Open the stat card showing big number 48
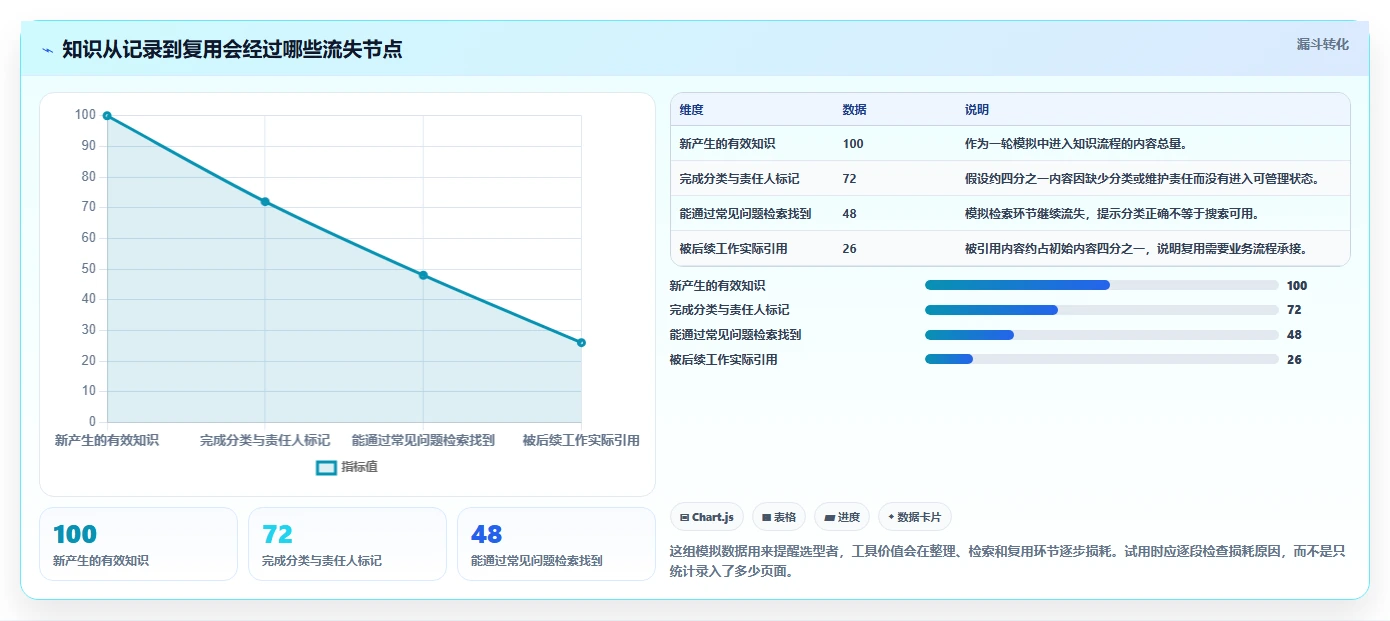The width and height of the screenshot is (1390, 621). coord(556,544)
